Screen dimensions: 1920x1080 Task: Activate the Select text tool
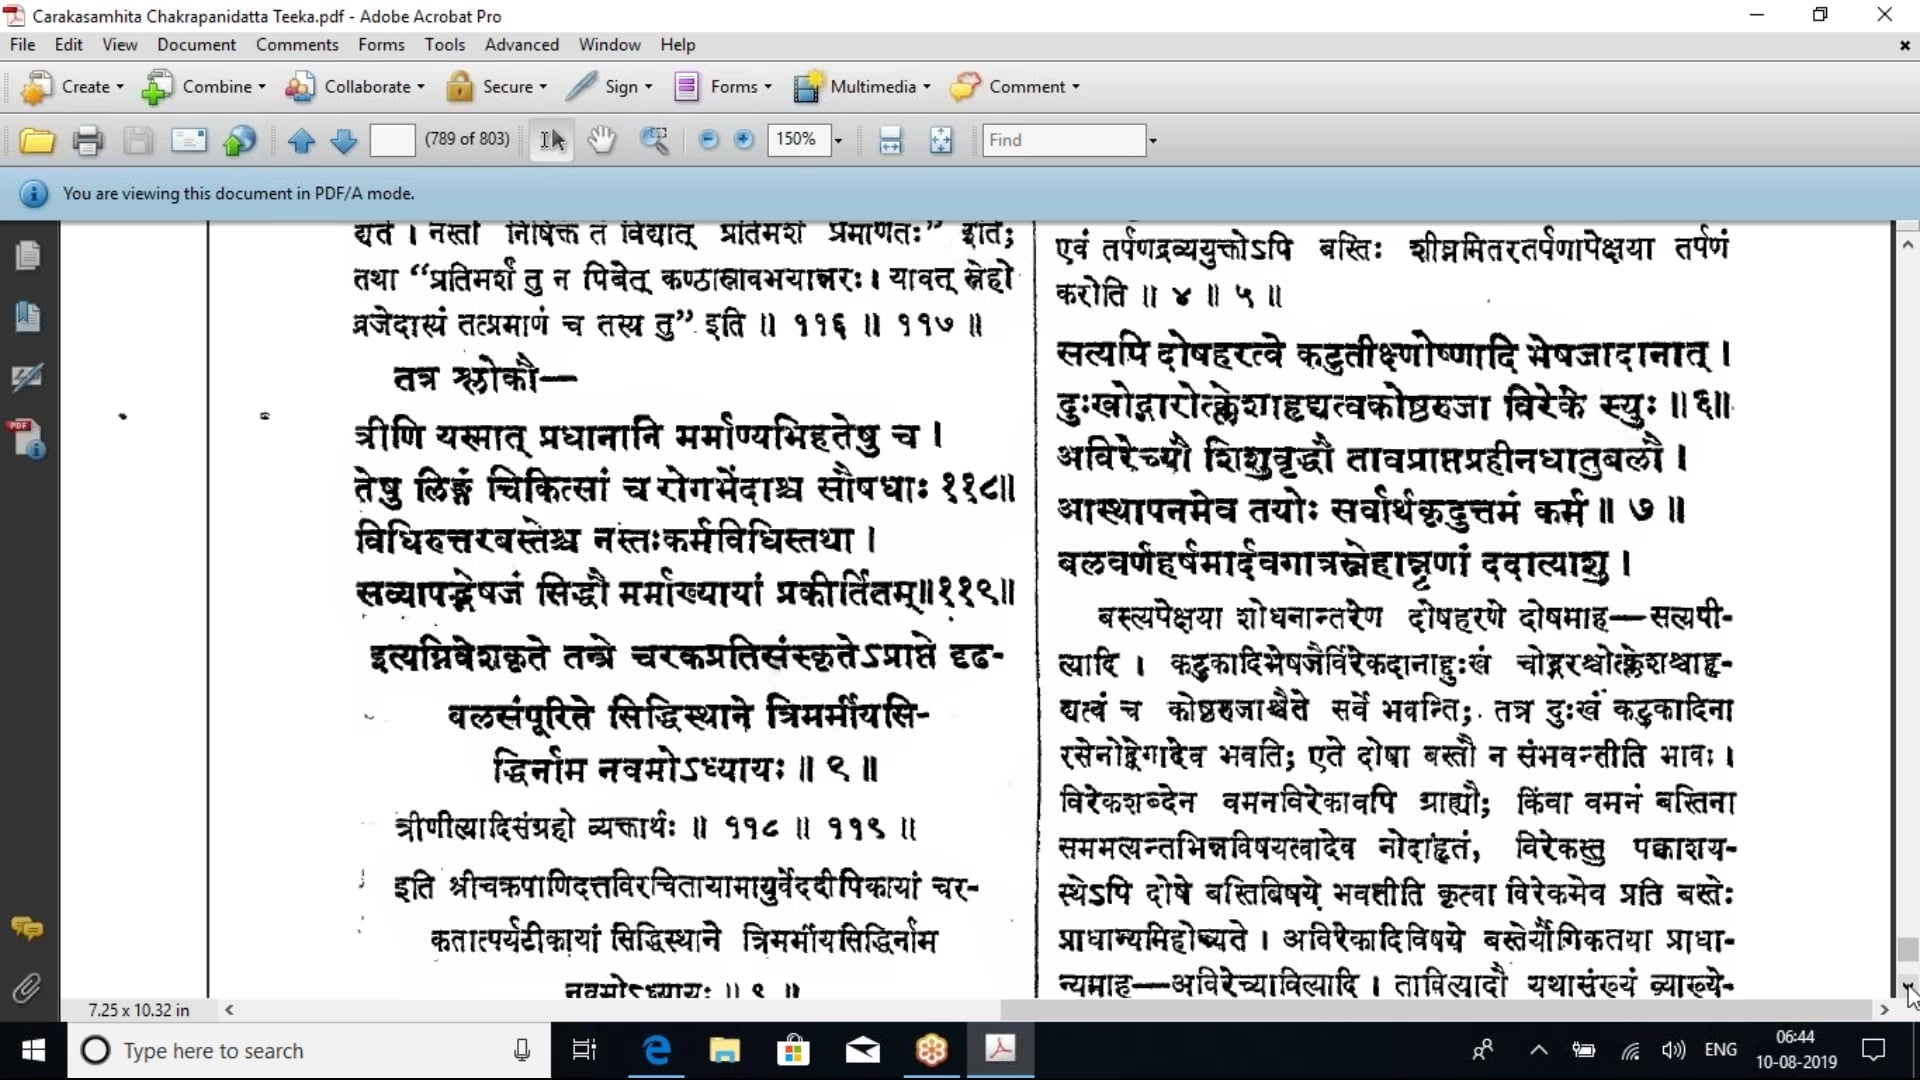pos(552,140)
